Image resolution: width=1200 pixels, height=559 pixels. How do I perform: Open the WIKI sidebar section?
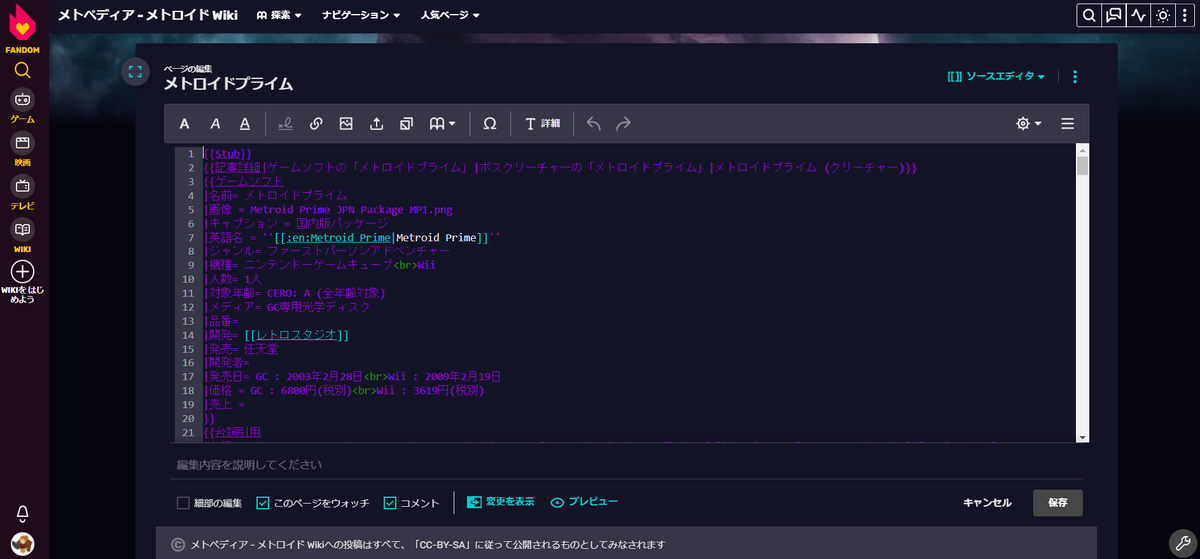(23, 236)
